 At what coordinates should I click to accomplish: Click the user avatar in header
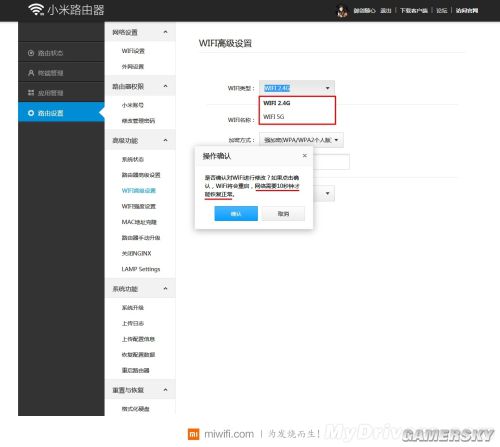point(341,11)
